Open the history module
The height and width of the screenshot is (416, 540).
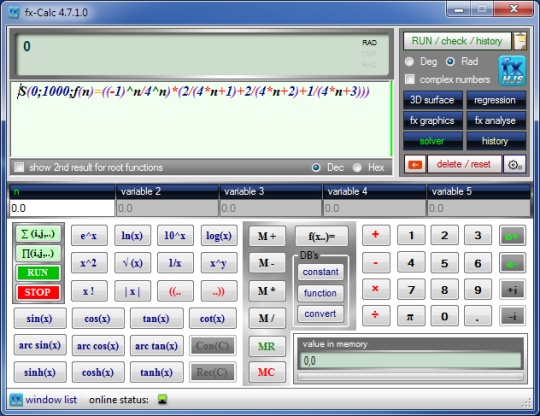496,141
